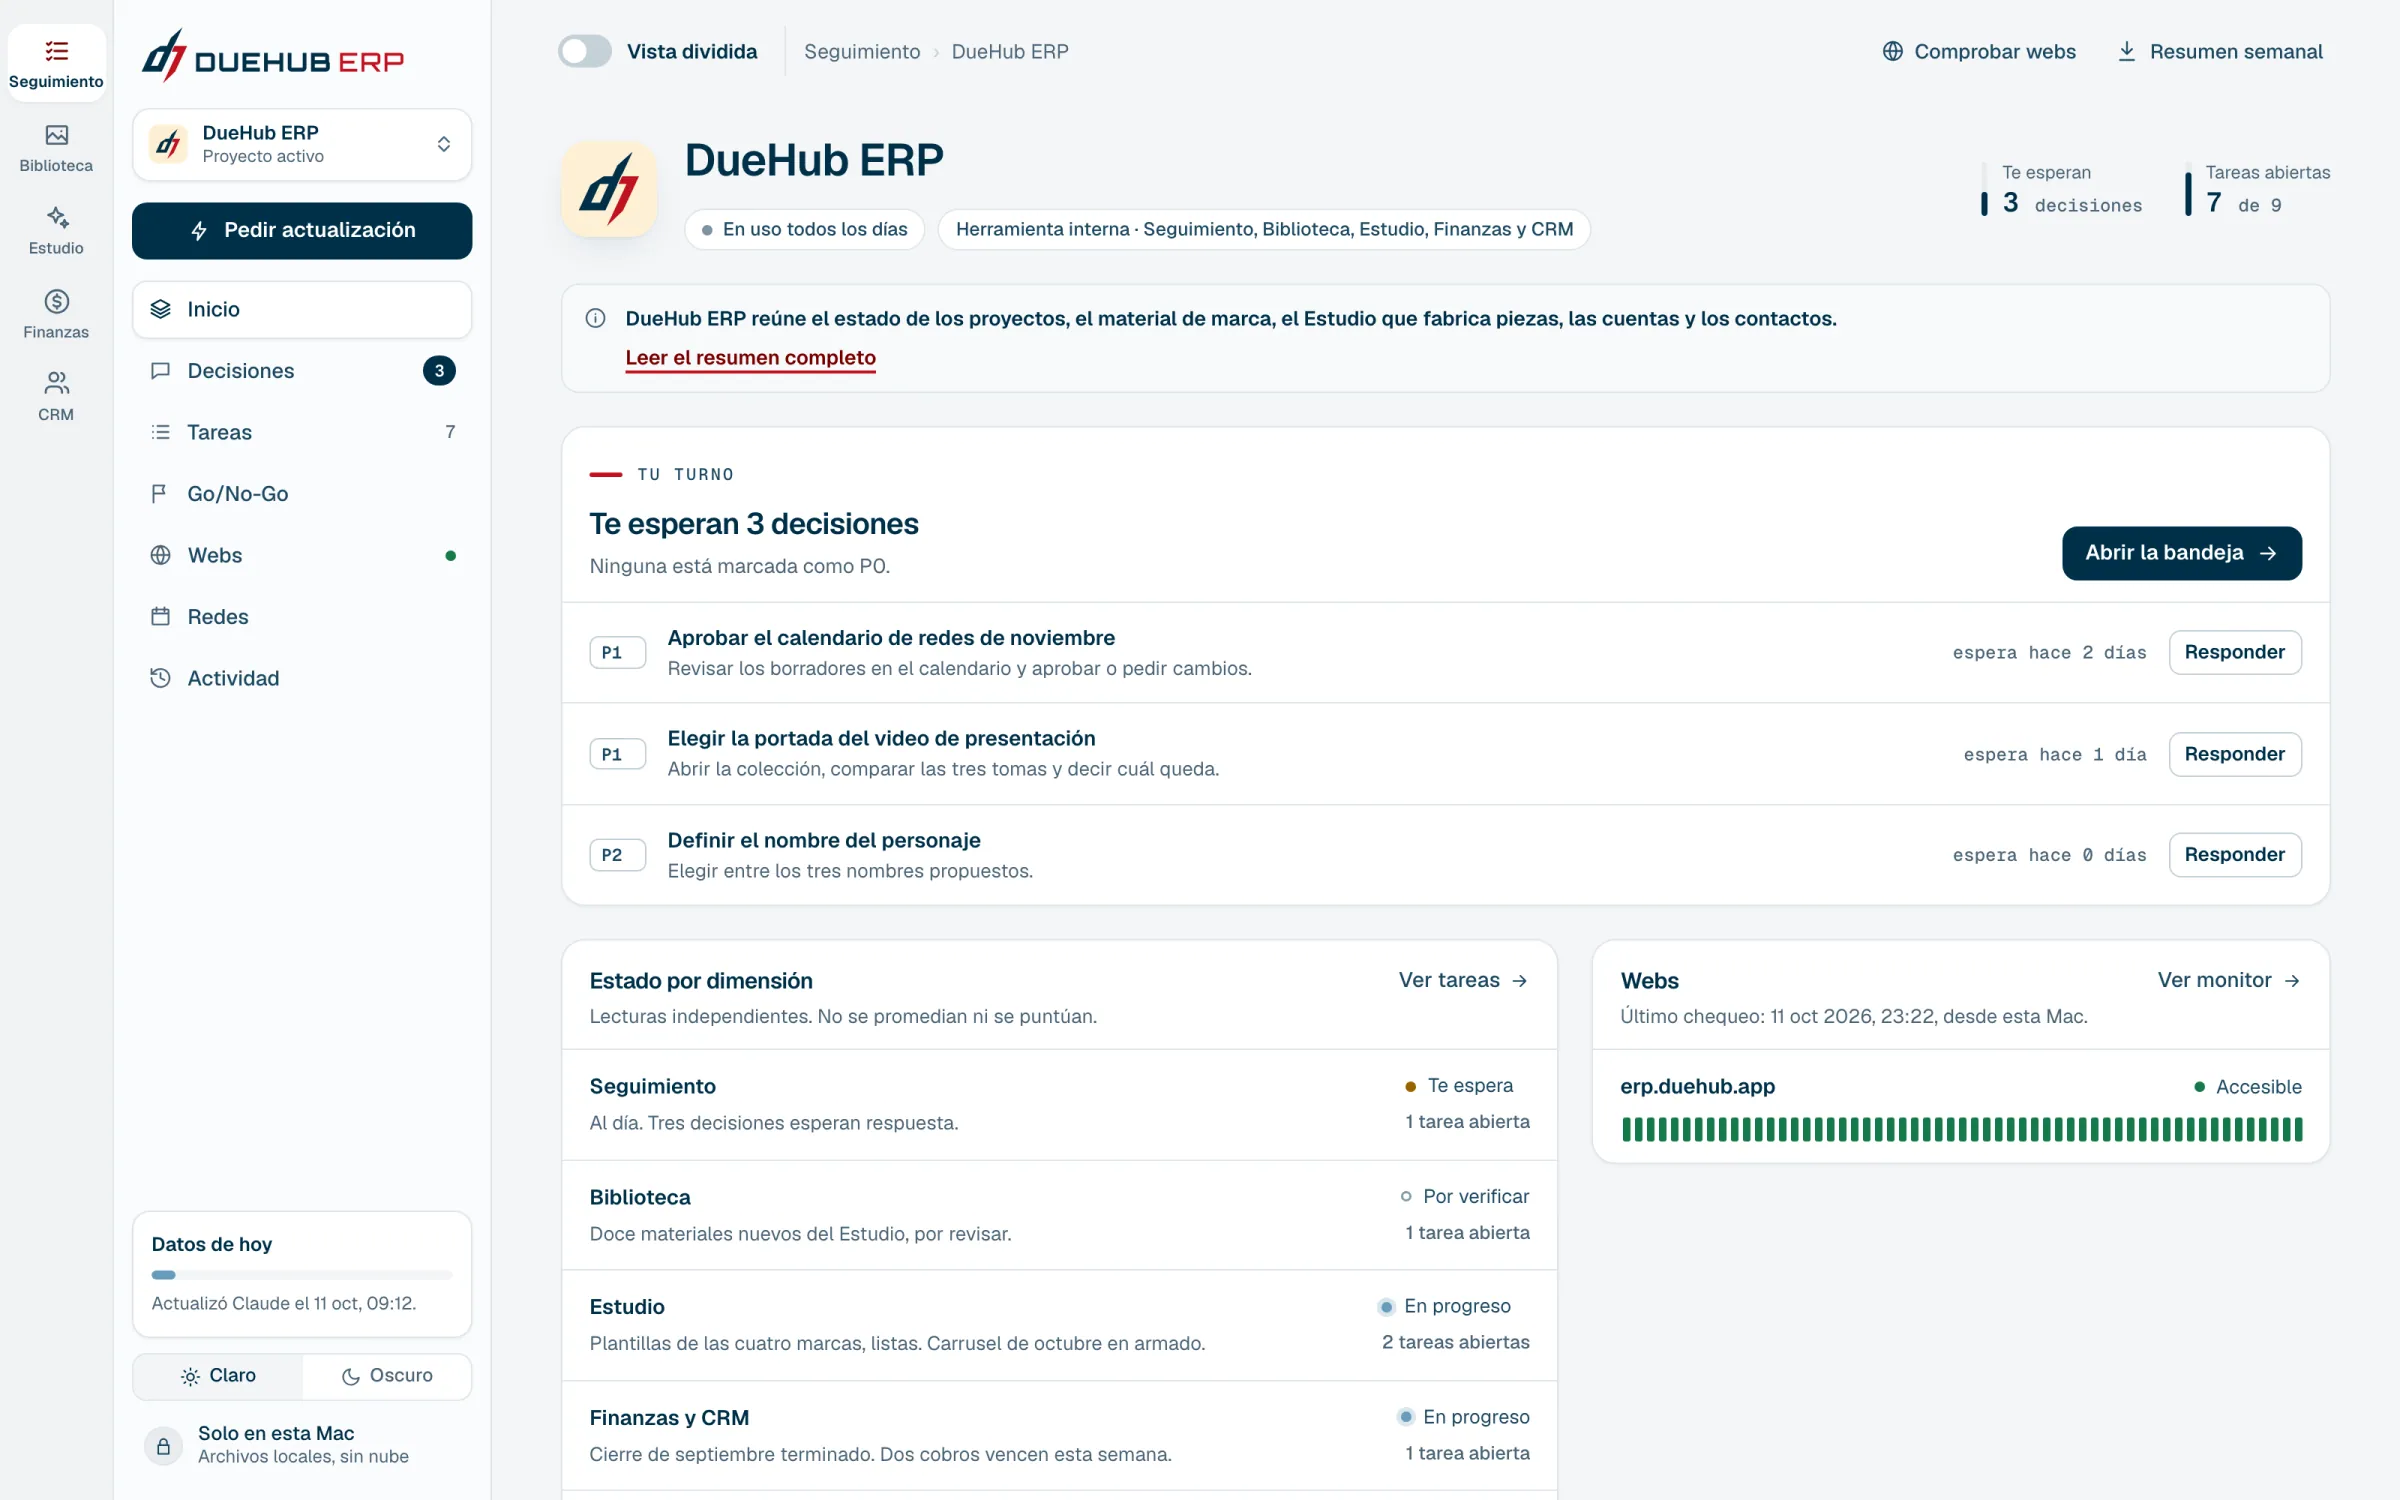Click the large DueHub ERP project avatar
The image size is (2400, 1500).
click(x=609, y=189)
